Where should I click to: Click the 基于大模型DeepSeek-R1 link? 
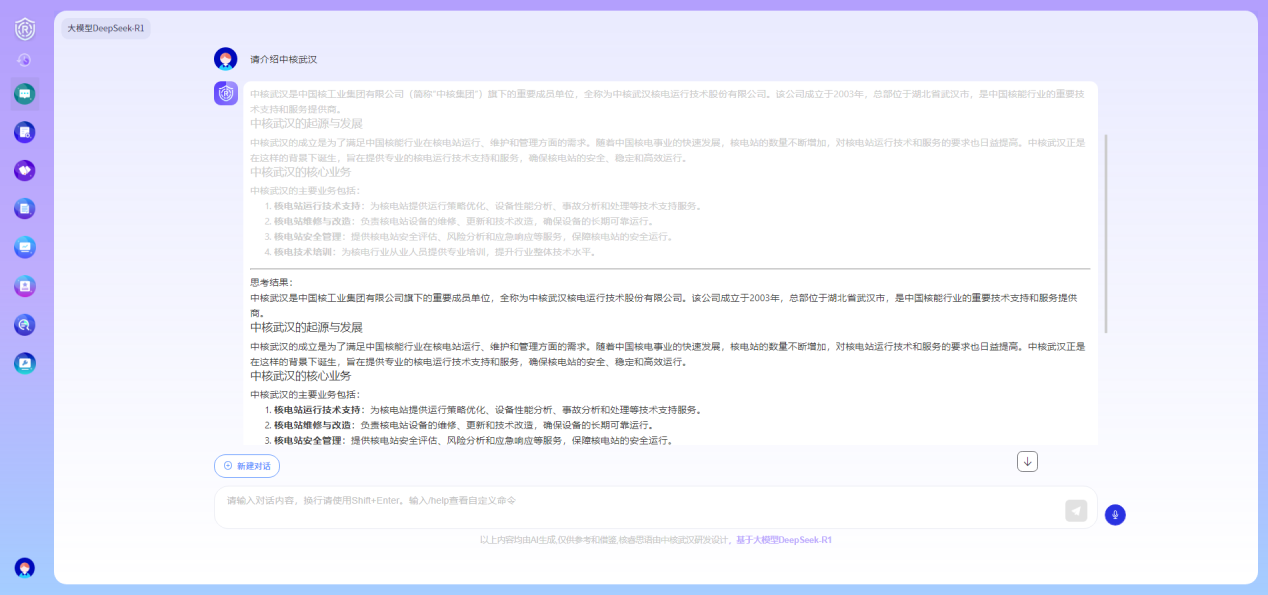784,540
